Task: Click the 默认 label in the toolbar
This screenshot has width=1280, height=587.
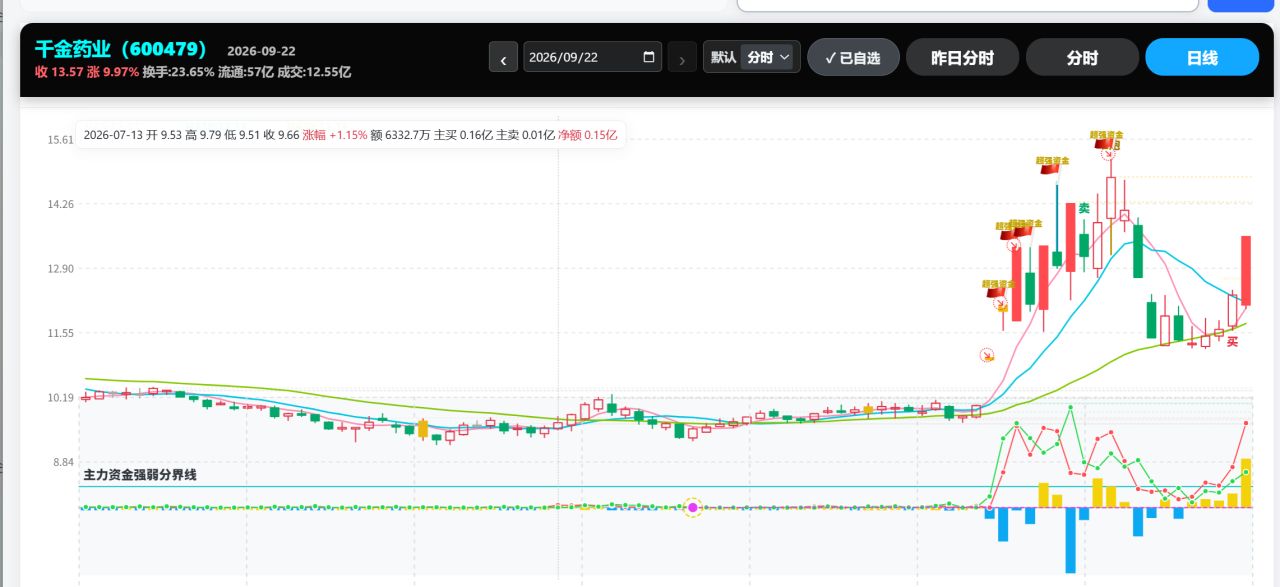Action: [x=723, y=57]
